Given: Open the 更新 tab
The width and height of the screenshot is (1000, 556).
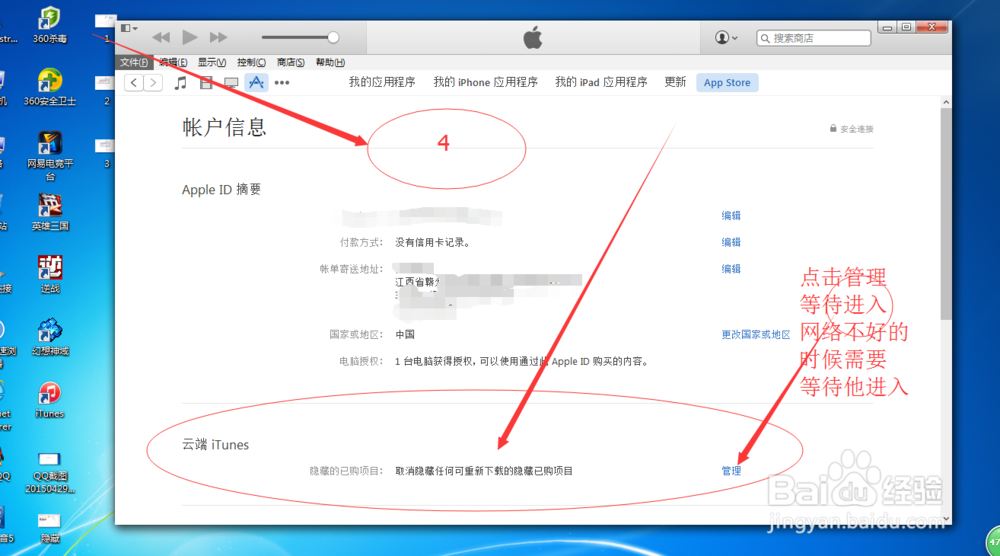Looking at the screenshot, I should click(x=675, y=82).
